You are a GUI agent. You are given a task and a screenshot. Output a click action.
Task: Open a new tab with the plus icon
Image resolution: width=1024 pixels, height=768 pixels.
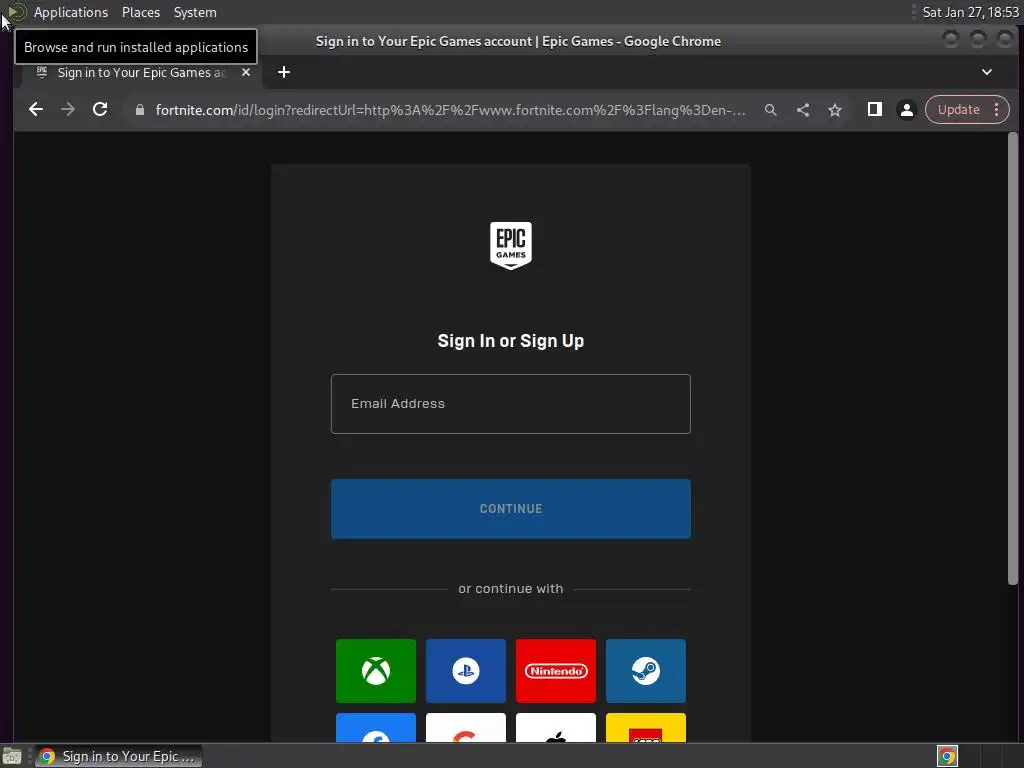283,72
